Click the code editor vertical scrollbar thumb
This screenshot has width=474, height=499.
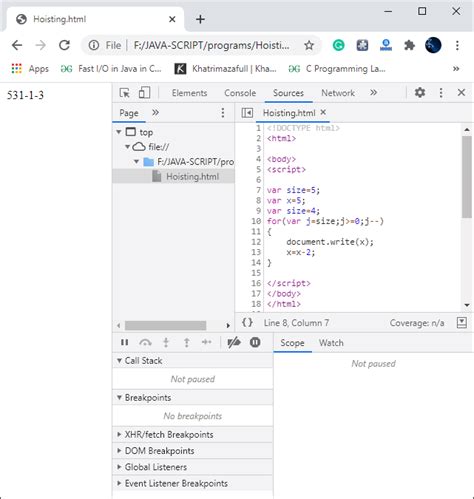[467, 177]
